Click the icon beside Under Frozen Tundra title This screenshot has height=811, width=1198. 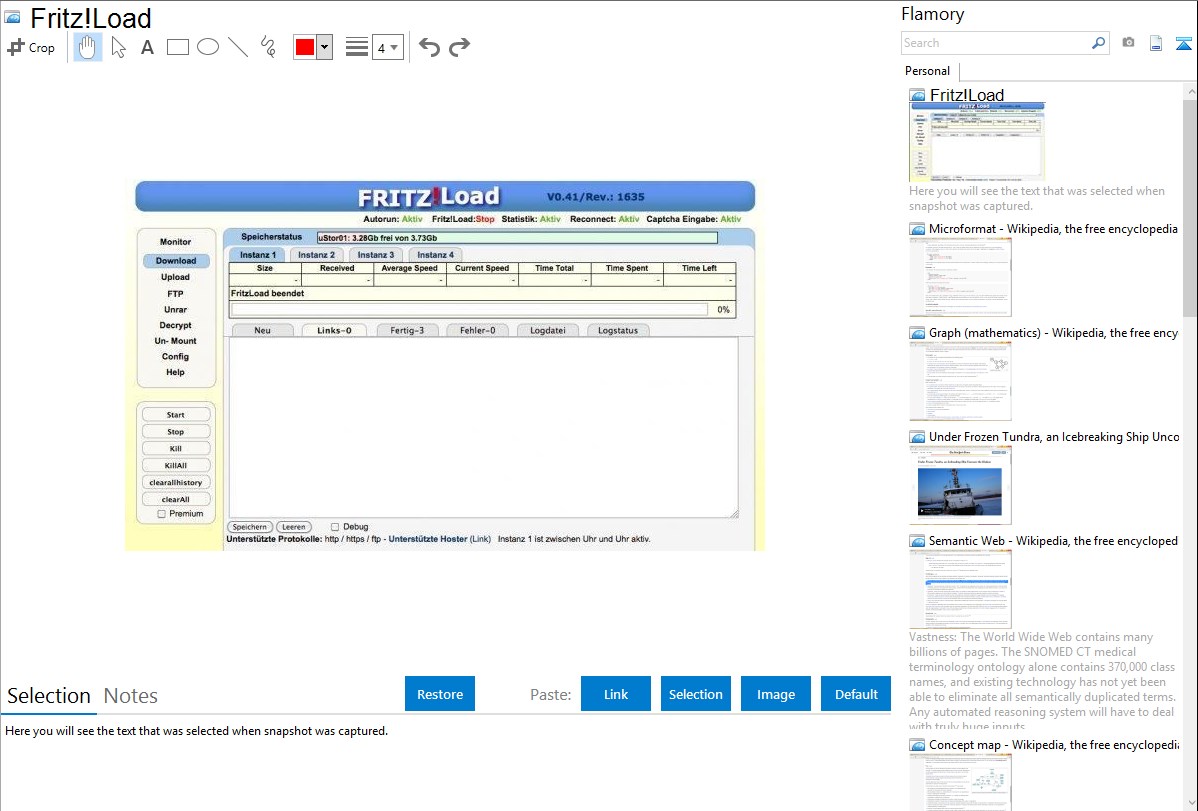tap(917, 437)
